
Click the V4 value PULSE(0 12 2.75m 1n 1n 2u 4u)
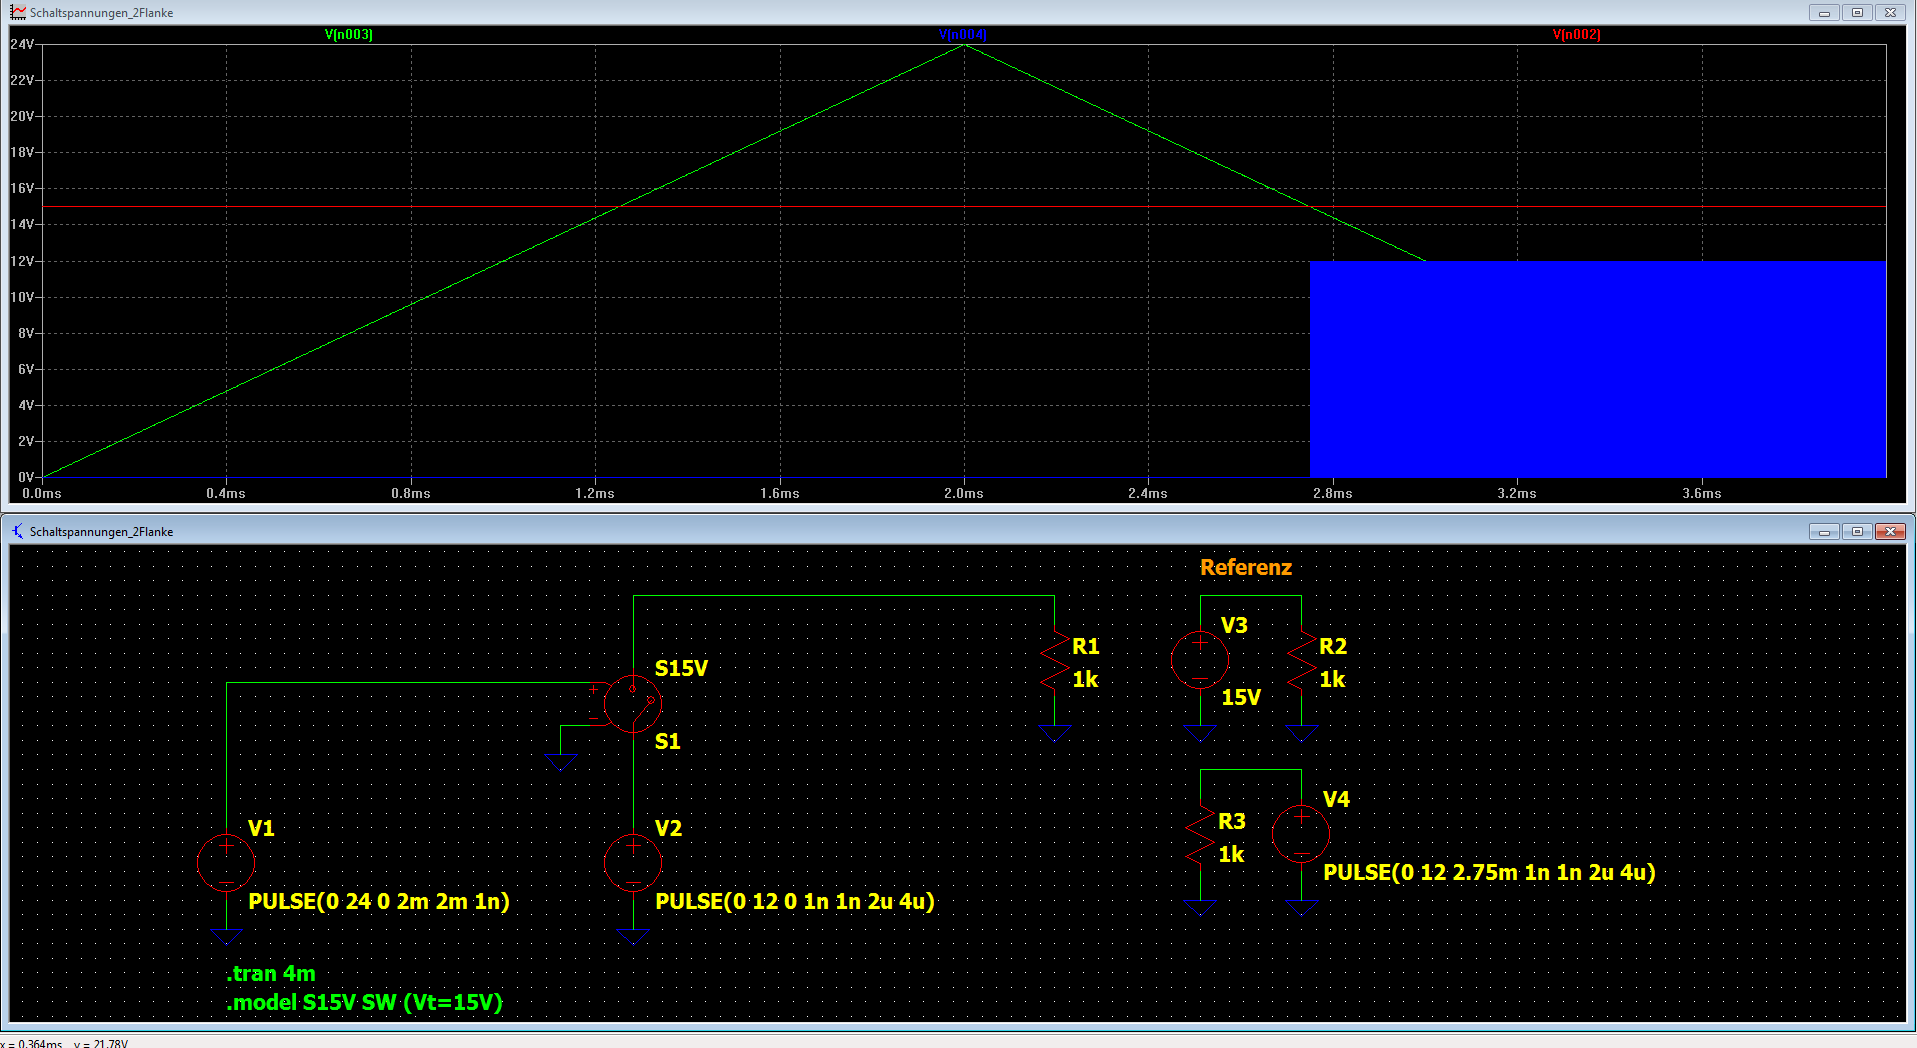tap(1489, 872)
